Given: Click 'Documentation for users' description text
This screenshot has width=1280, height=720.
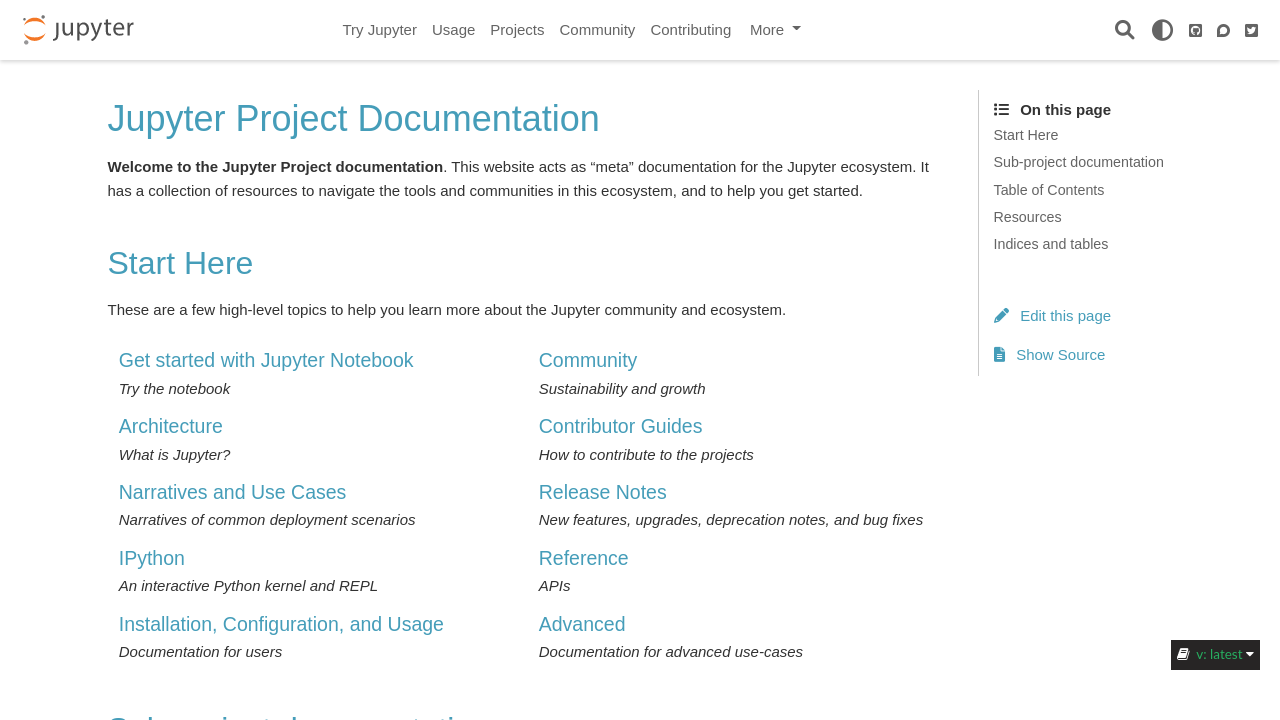Looking at the screenshot, I should click(200, 652).
